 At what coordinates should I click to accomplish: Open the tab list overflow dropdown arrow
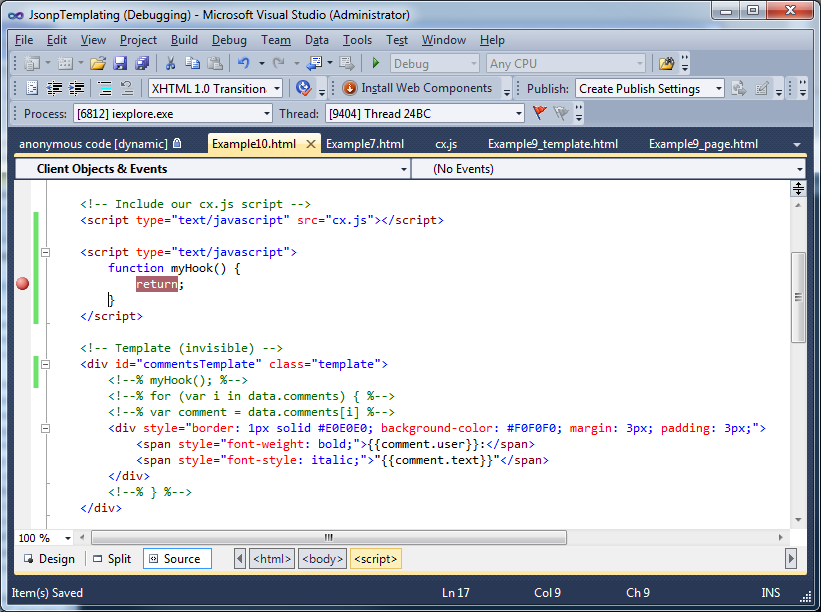point(797,144)
